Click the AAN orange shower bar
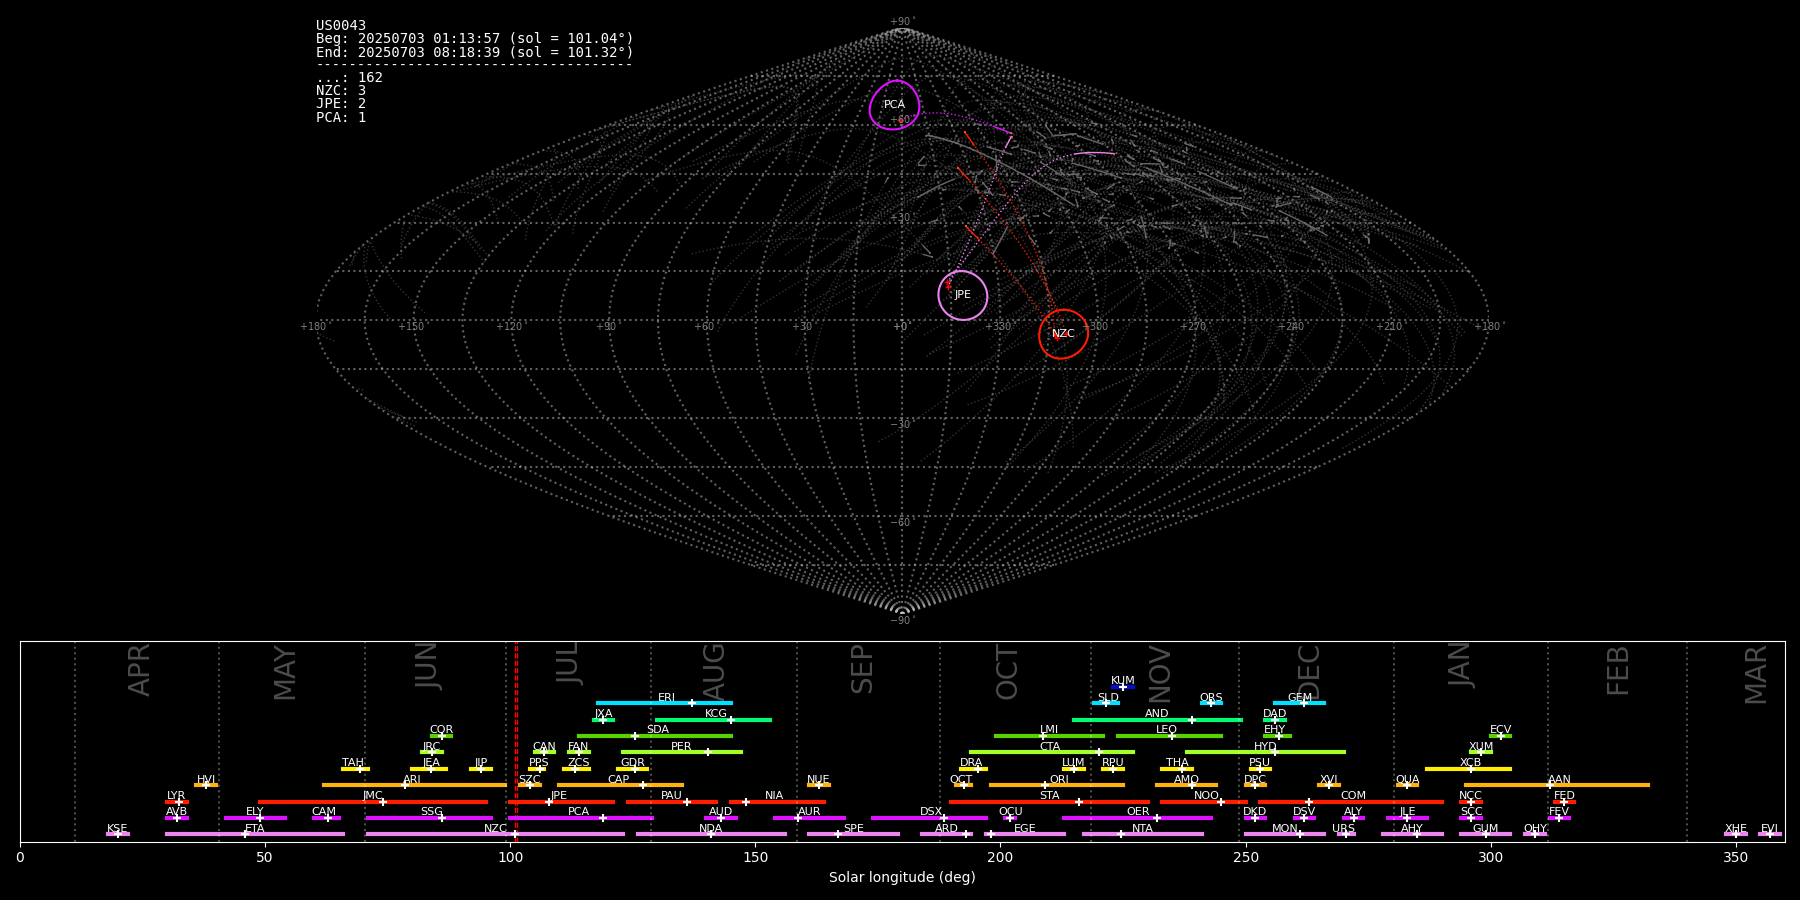The width and height of the screenshot is (1800, 900). pyautogui.click(x=1557, y=785)
